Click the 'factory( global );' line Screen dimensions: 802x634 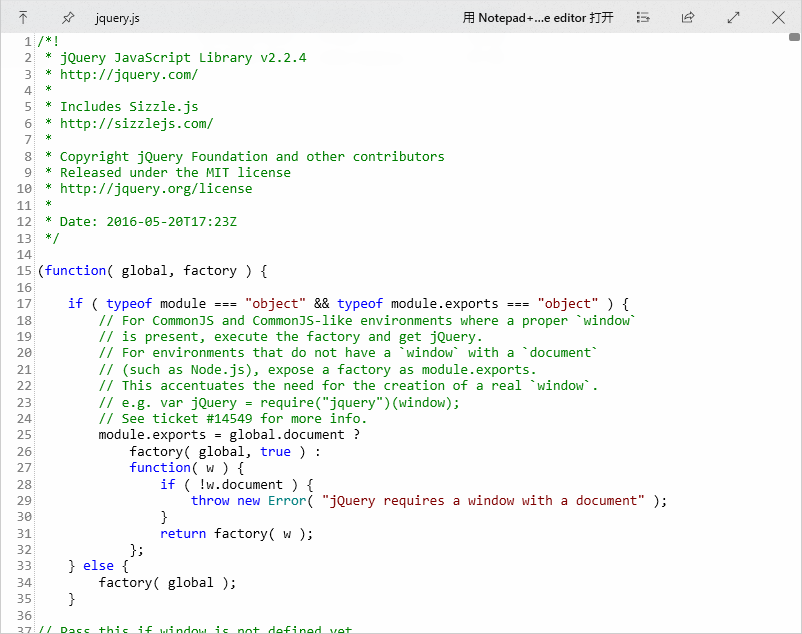(167, 583)
